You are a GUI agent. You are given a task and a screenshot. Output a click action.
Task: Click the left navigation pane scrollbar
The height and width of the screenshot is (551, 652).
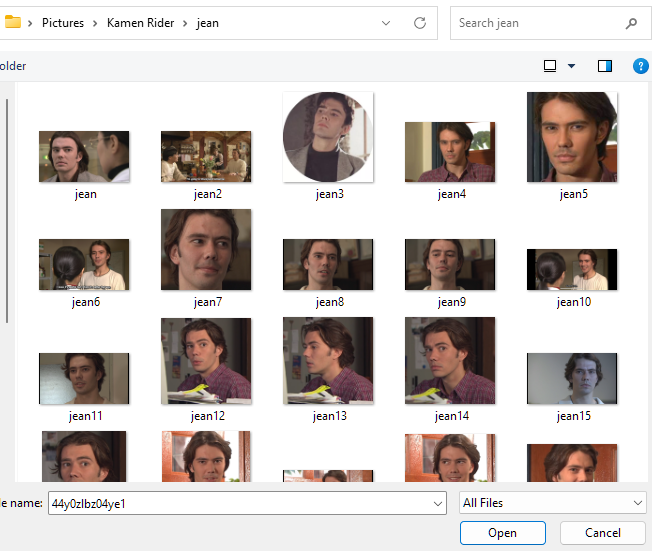[7, 210]
